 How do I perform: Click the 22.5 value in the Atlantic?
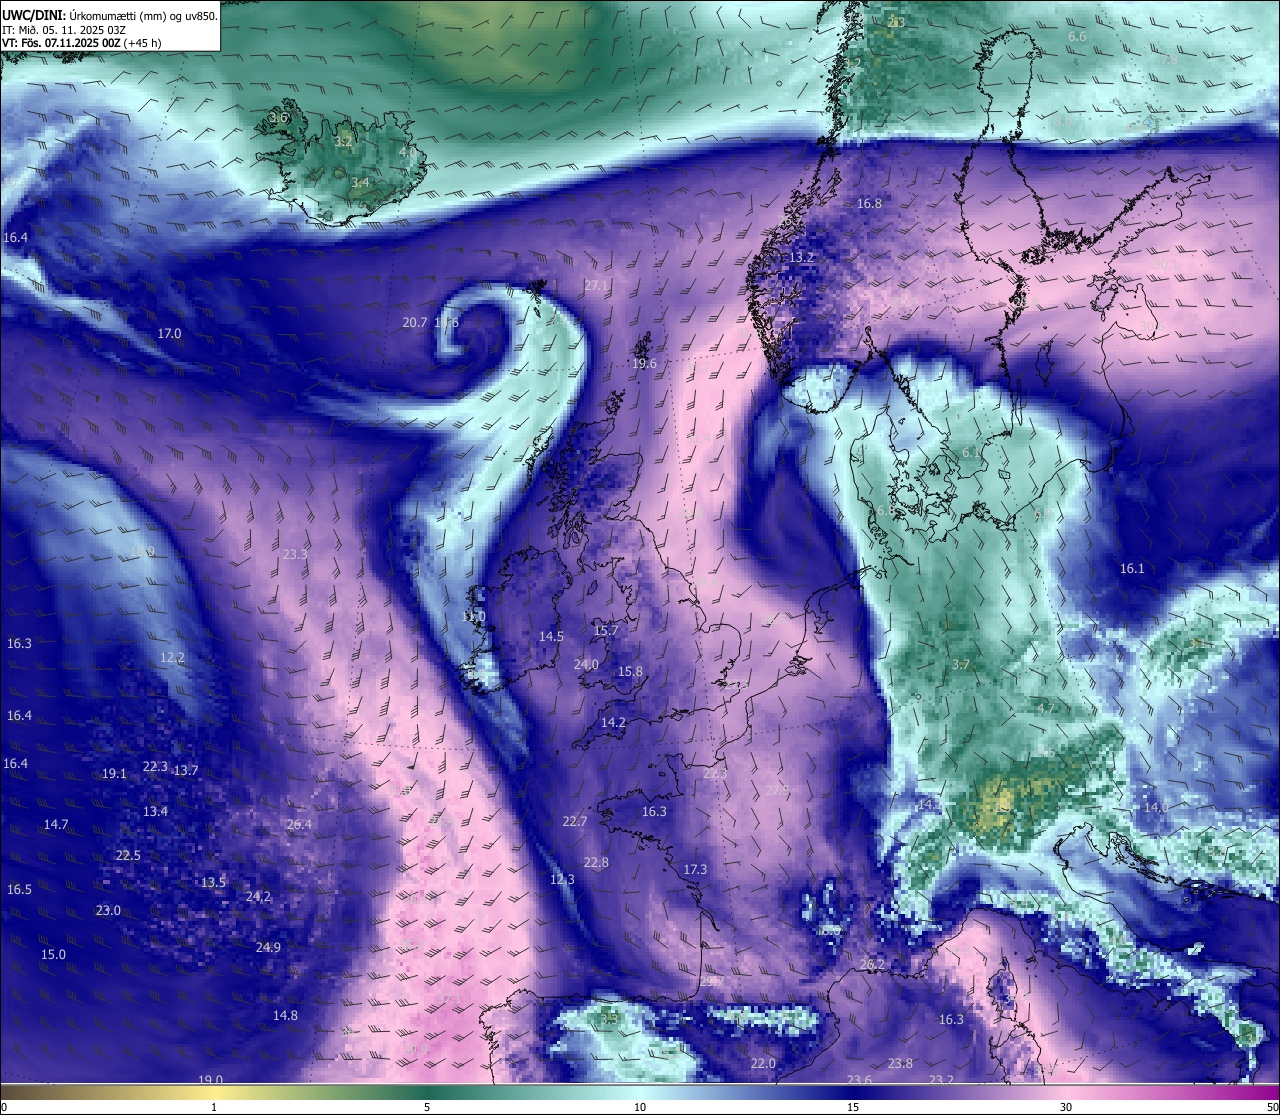pos(128,856)
